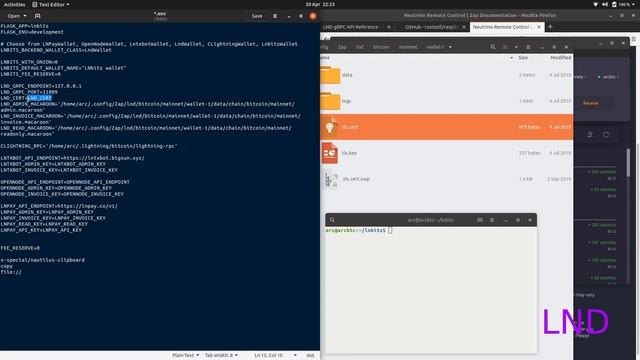The height and width of the screenshot is (360, 640).
Task: Click the terminal prompt input area
Action: (390, 230)
